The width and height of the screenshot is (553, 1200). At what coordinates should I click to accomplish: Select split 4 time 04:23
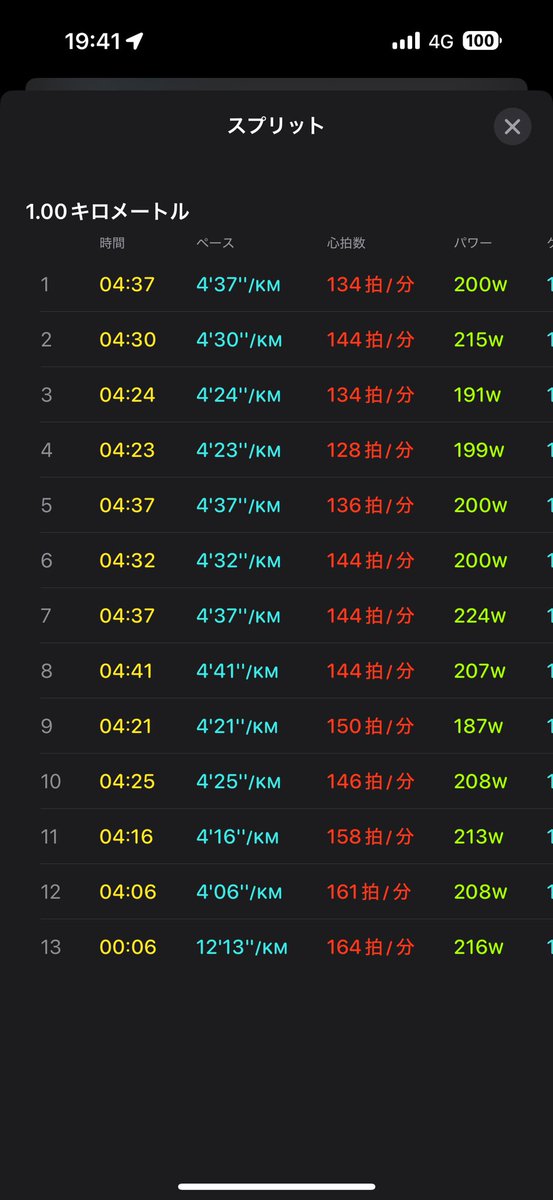point(127,450)
